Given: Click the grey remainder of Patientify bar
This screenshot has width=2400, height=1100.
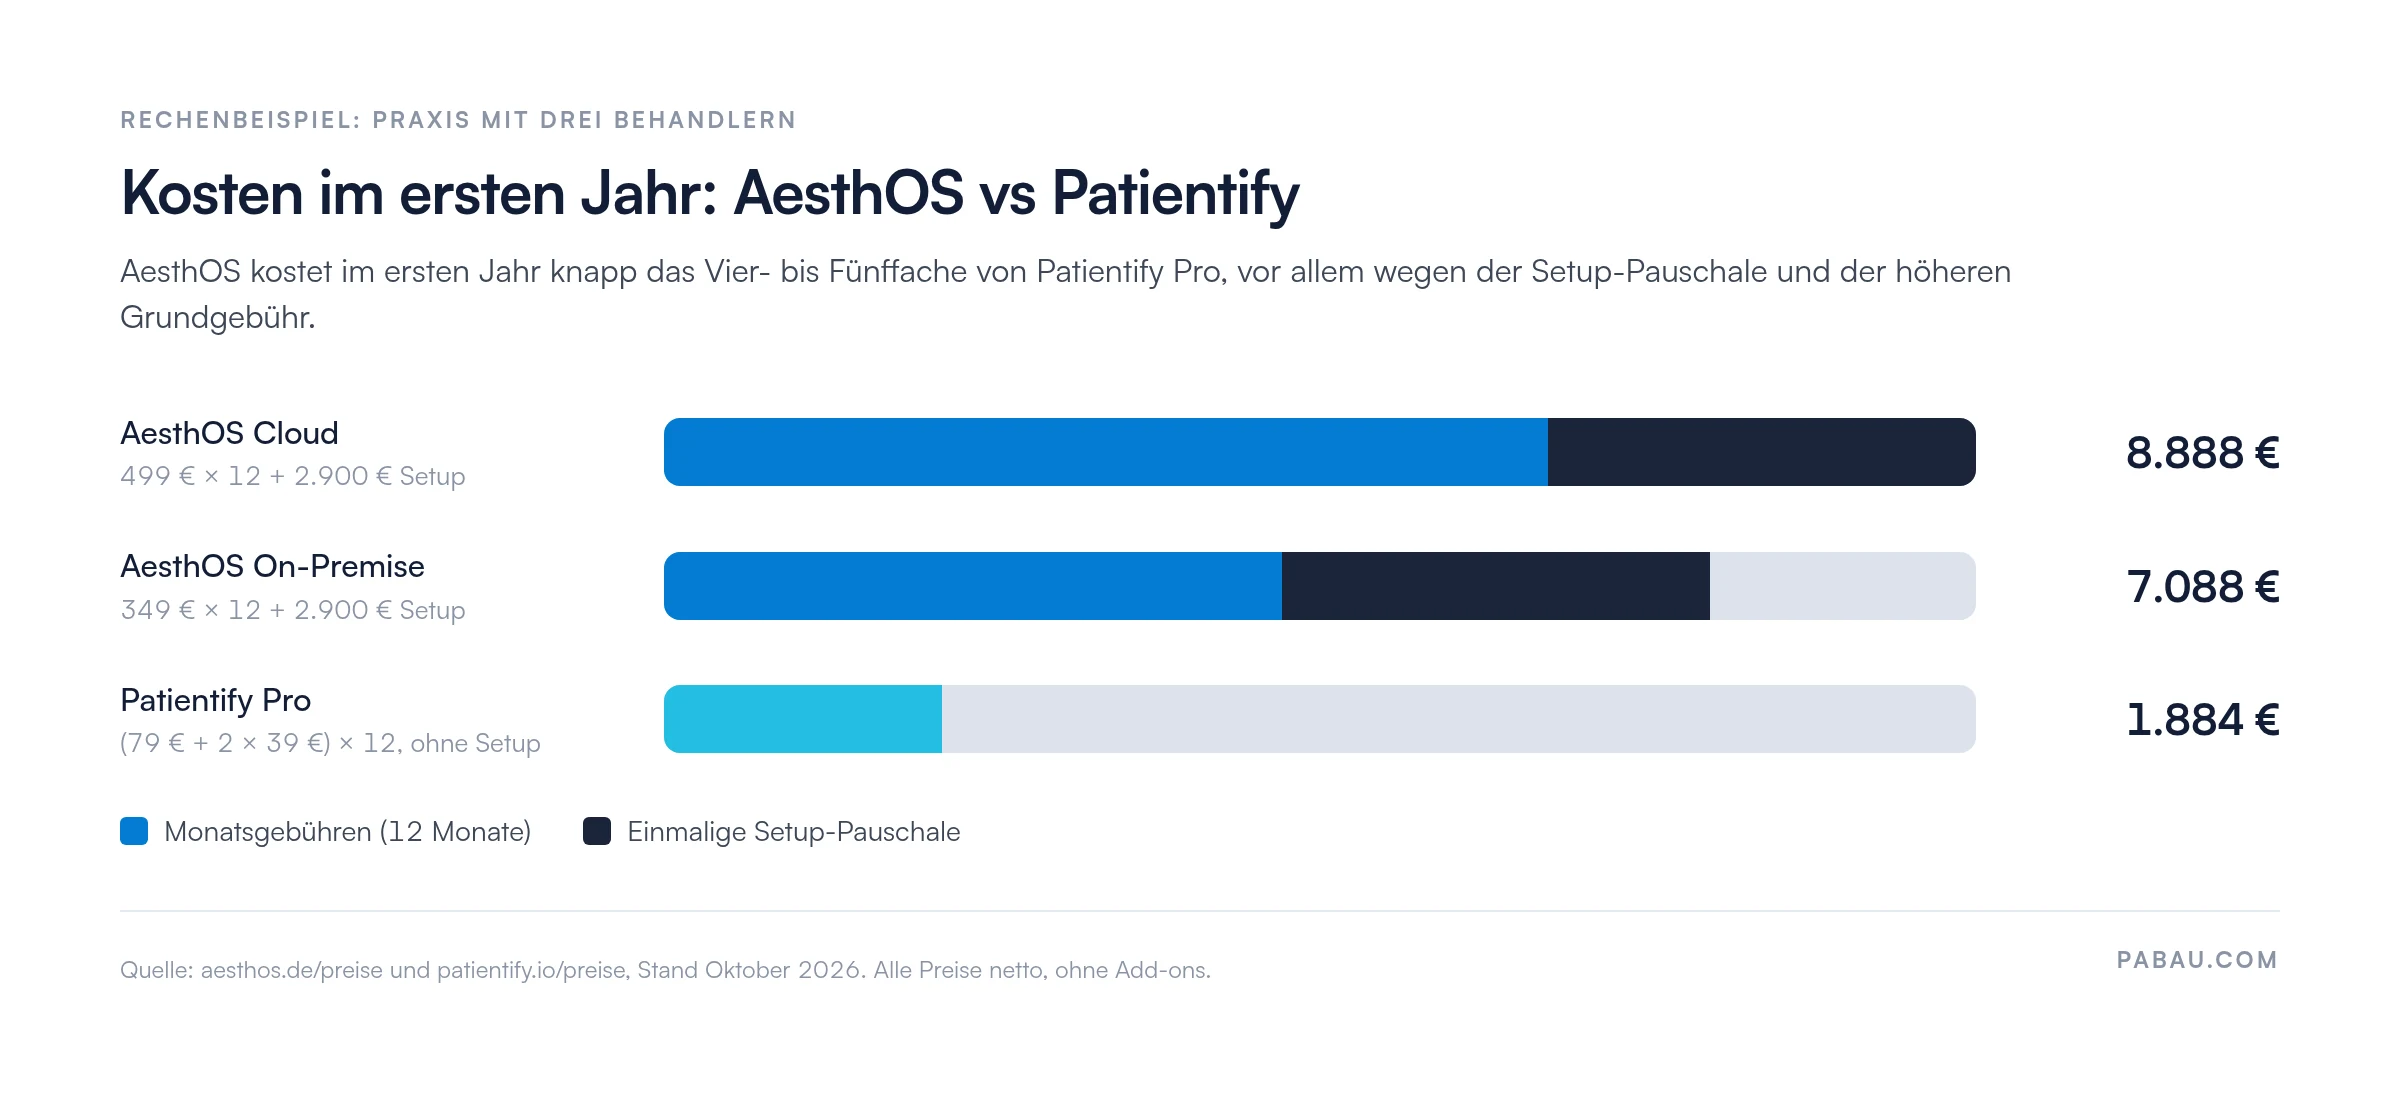Looking at the screenshot, I should (1459, 719).
